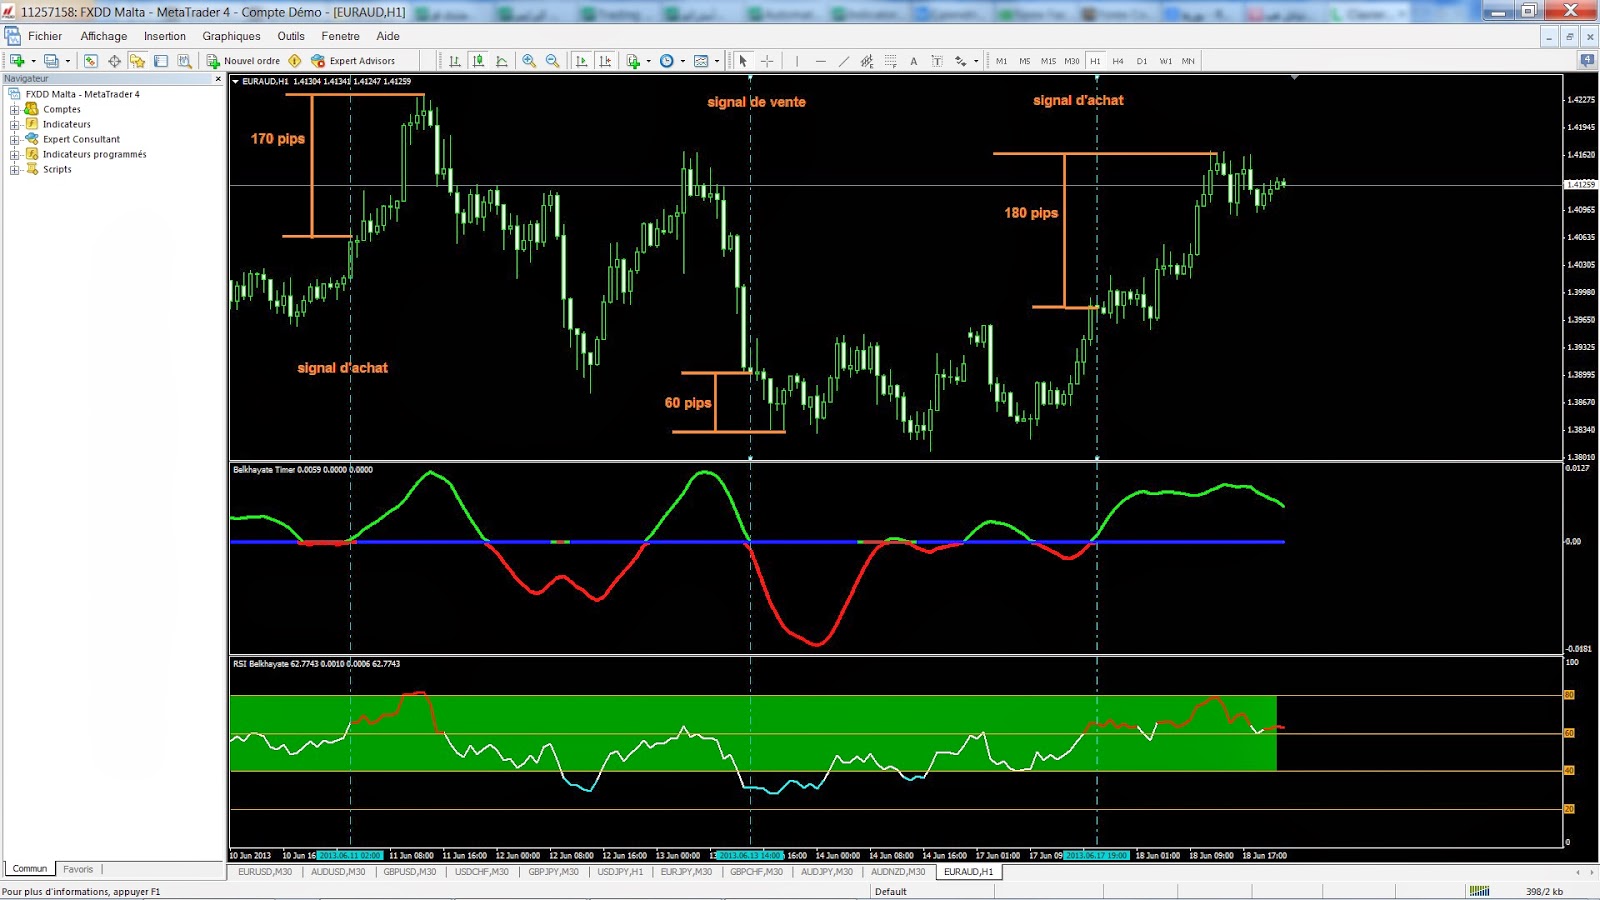Click the Nouvel ordre button
The width and height of the screenshot is (1600, 900).
[x=243, y=61]
